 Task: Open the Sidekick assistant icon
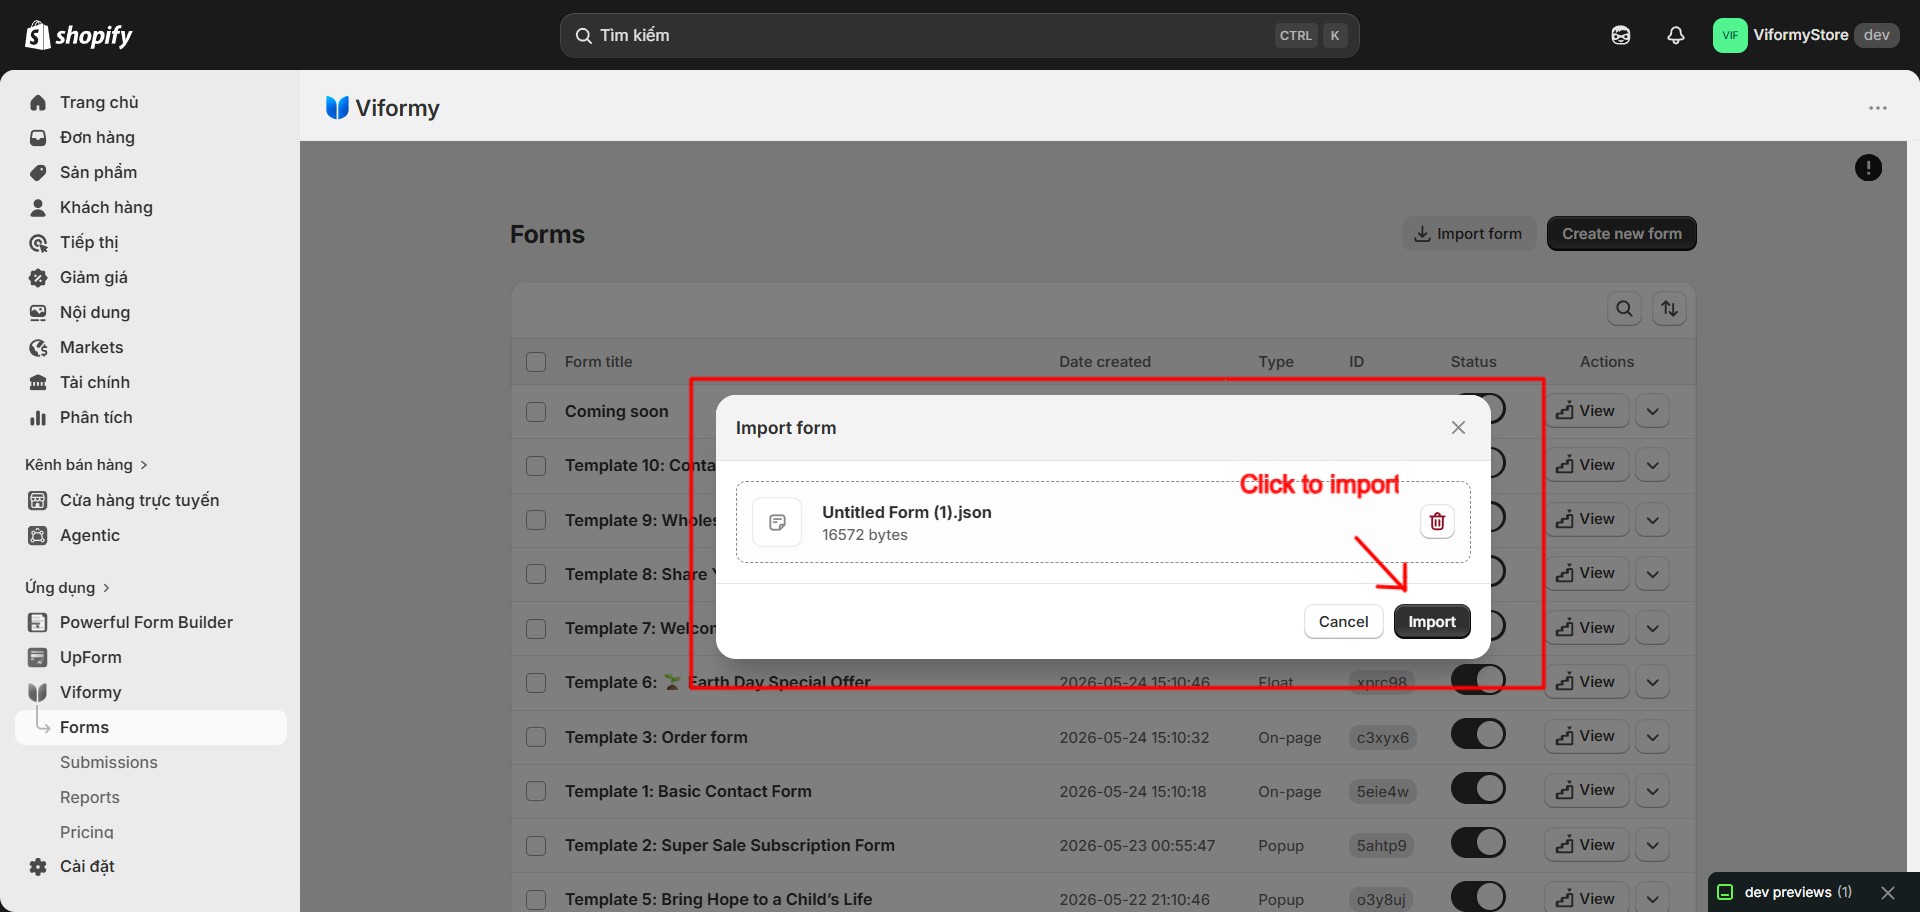coord(1621,35)
